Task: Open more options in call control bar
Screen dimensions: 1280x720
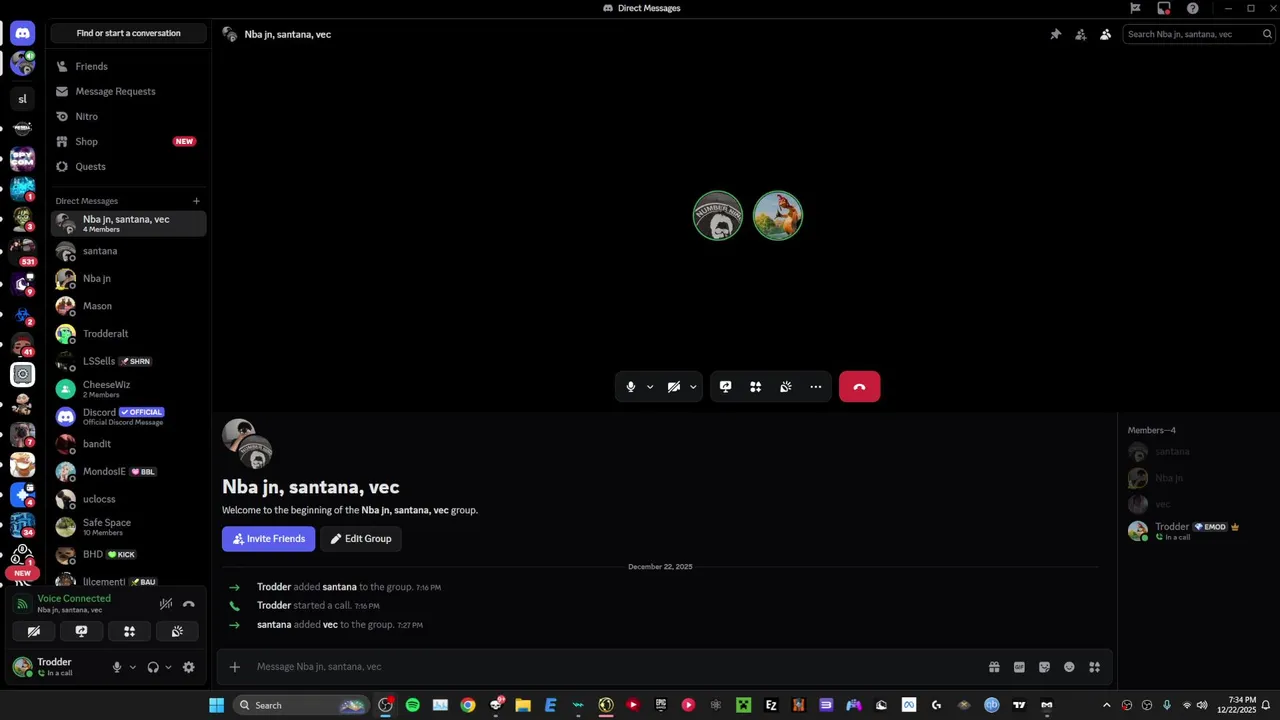Action: [816, 387]
